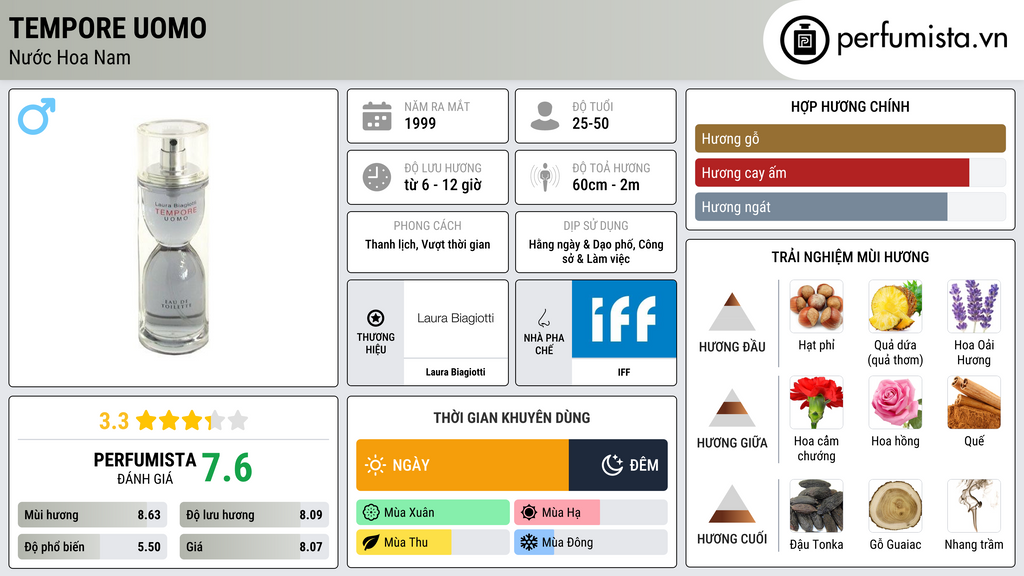This screenshot has height=576, width=1024.
Task: Click the green 7.6 Perfumista score
Action: (x=227, y=468)
